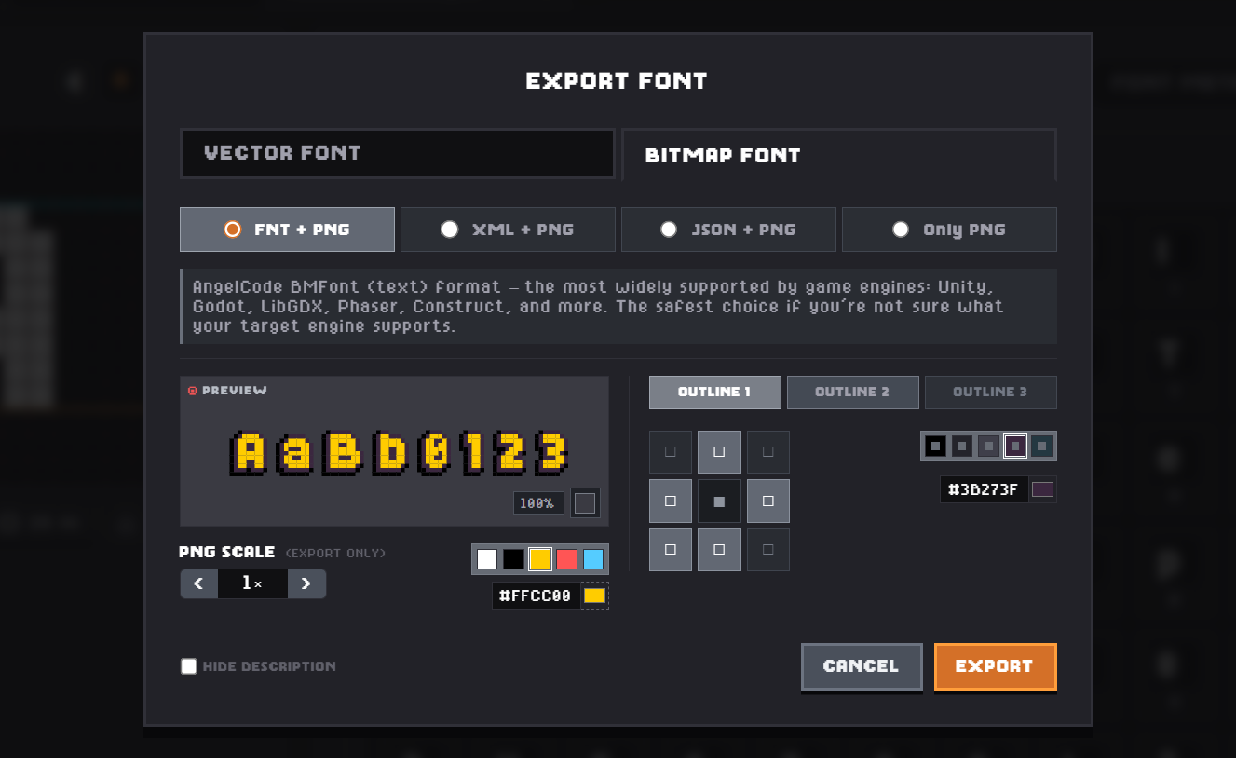Pick the yellow font color swatch

click(540, 560)
